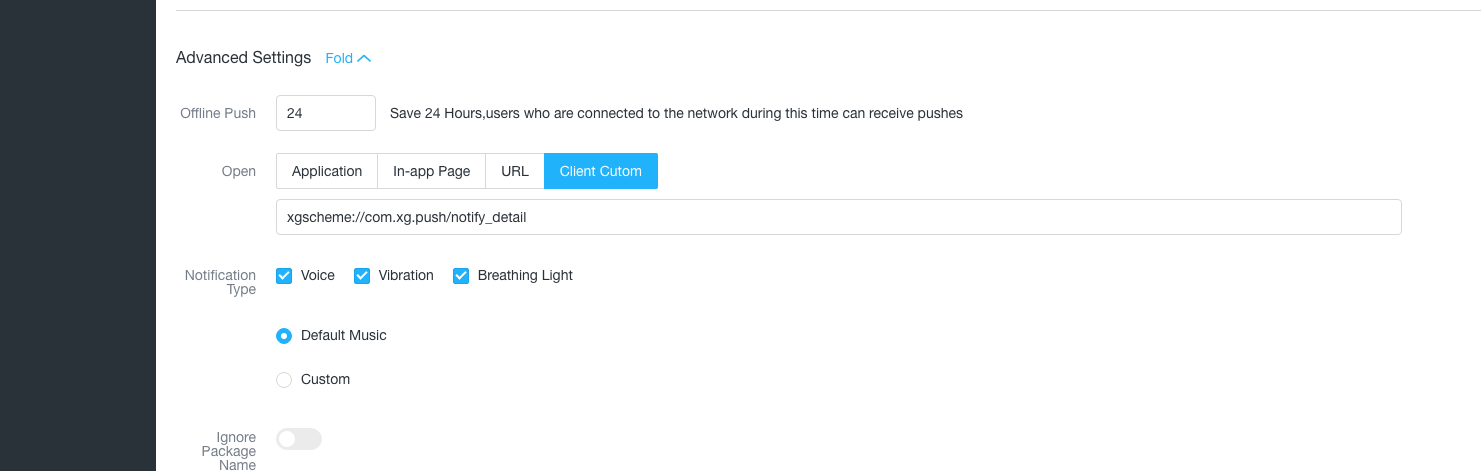
Task: Select the Client Cutom option
Action: click(x=601, y=171)
